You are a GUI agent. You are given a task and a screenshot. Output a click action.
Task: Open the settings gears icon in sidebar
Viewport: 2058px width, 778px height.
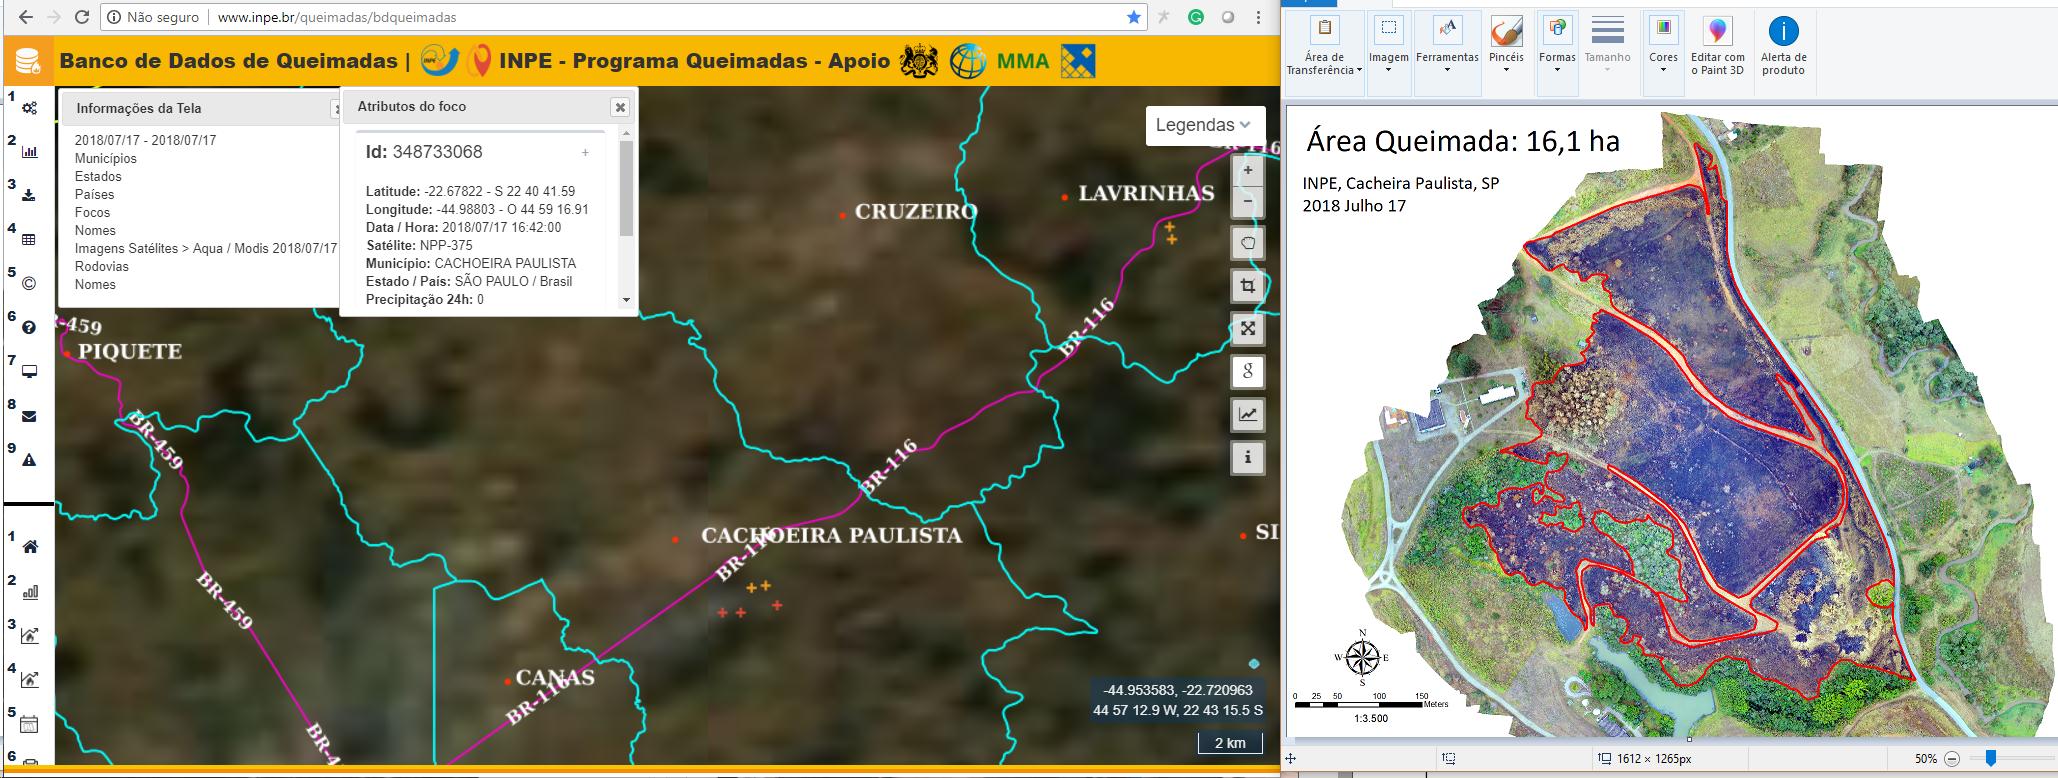29,108
